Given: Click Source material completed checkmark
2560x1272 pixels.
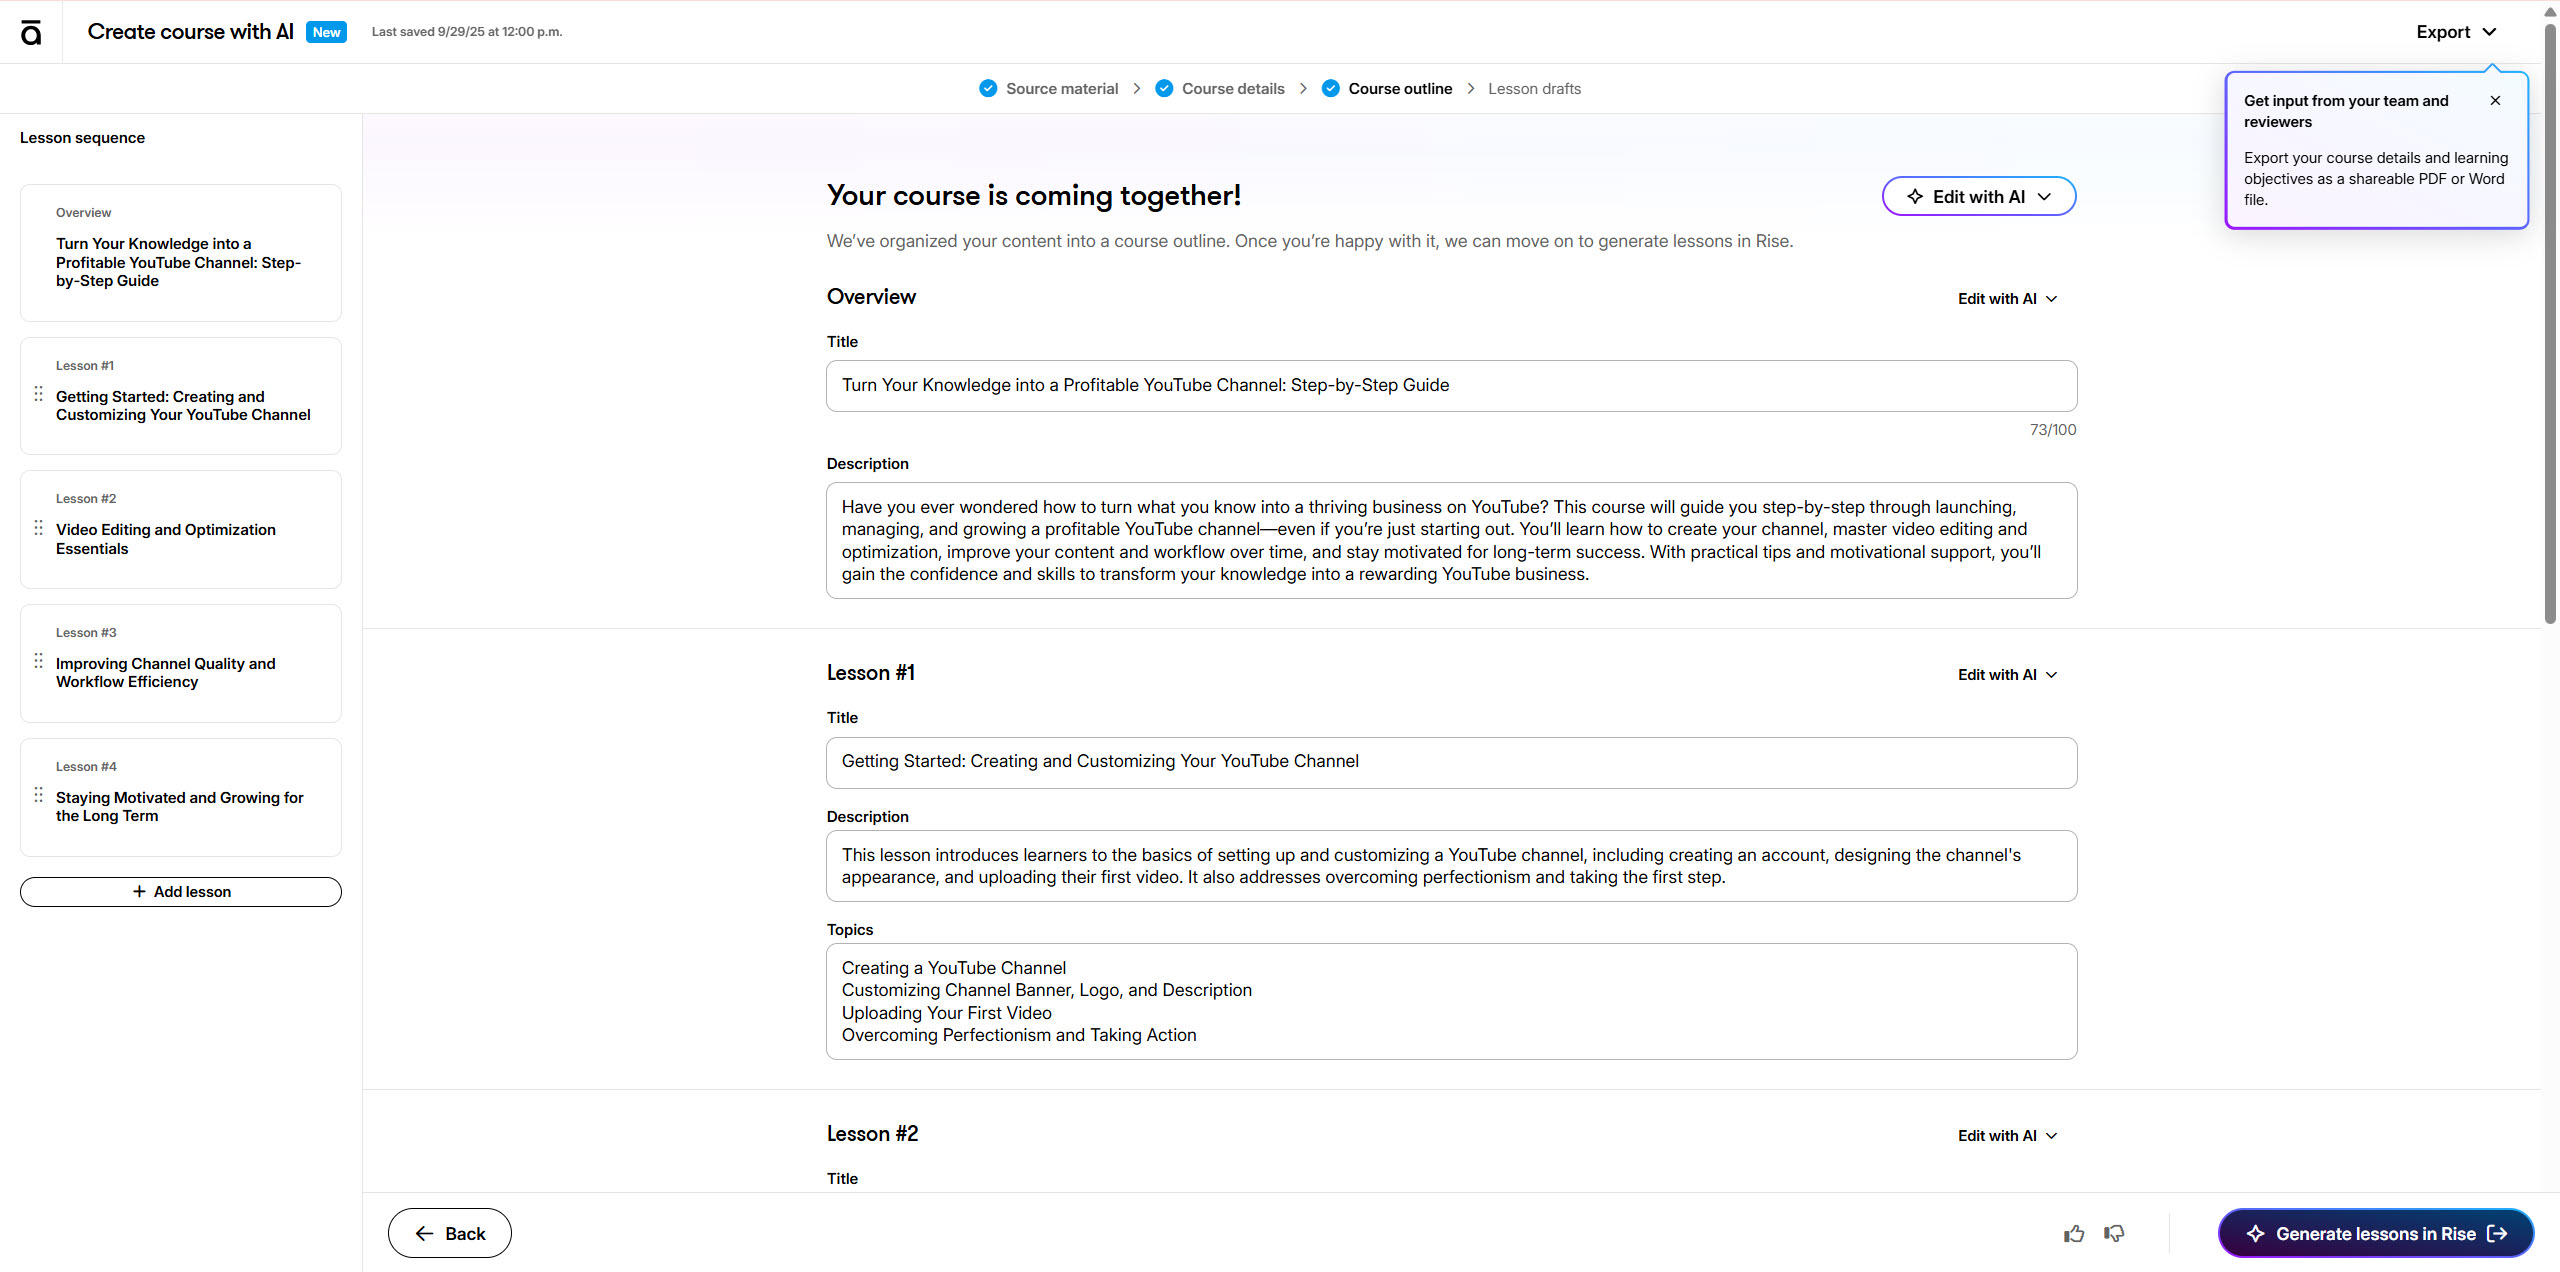Looking at the screenshot, I should pos(988,88).
